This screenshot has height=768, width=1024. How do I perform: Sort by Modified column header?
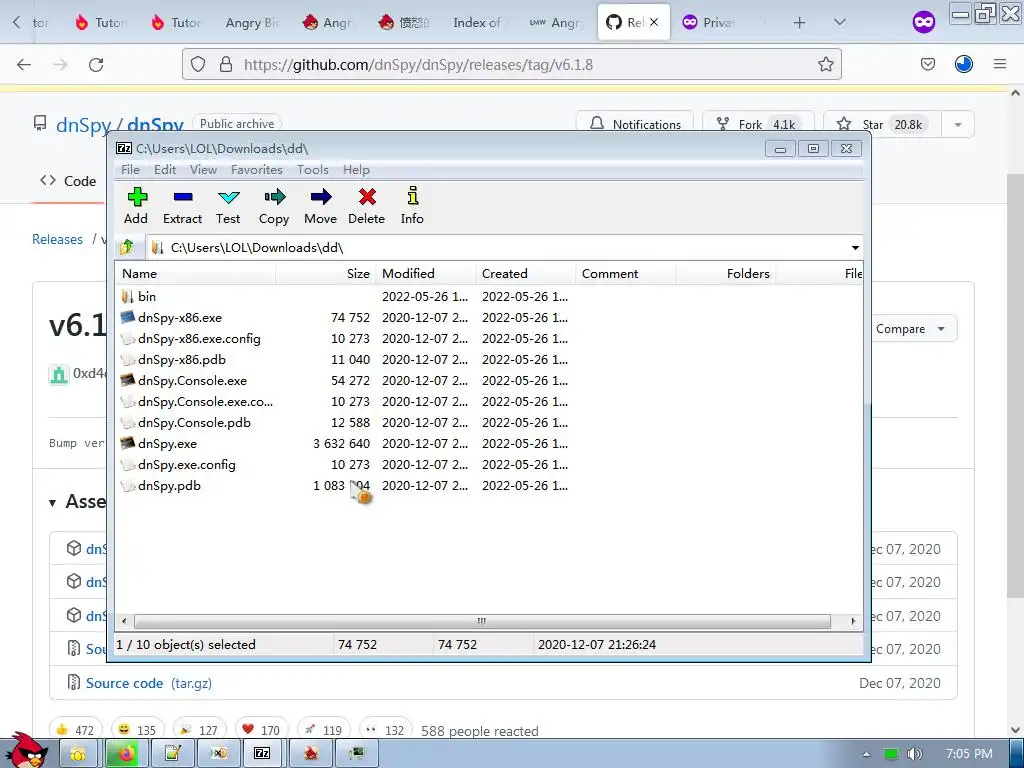click(x=426, y=274)
